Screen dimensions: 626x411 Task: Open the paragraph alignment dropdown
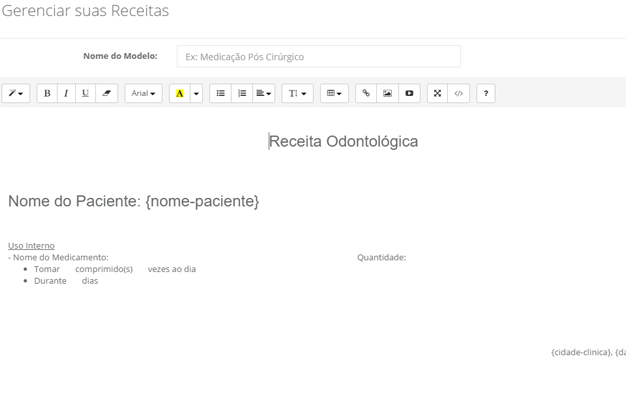click(x=264, y=93)
